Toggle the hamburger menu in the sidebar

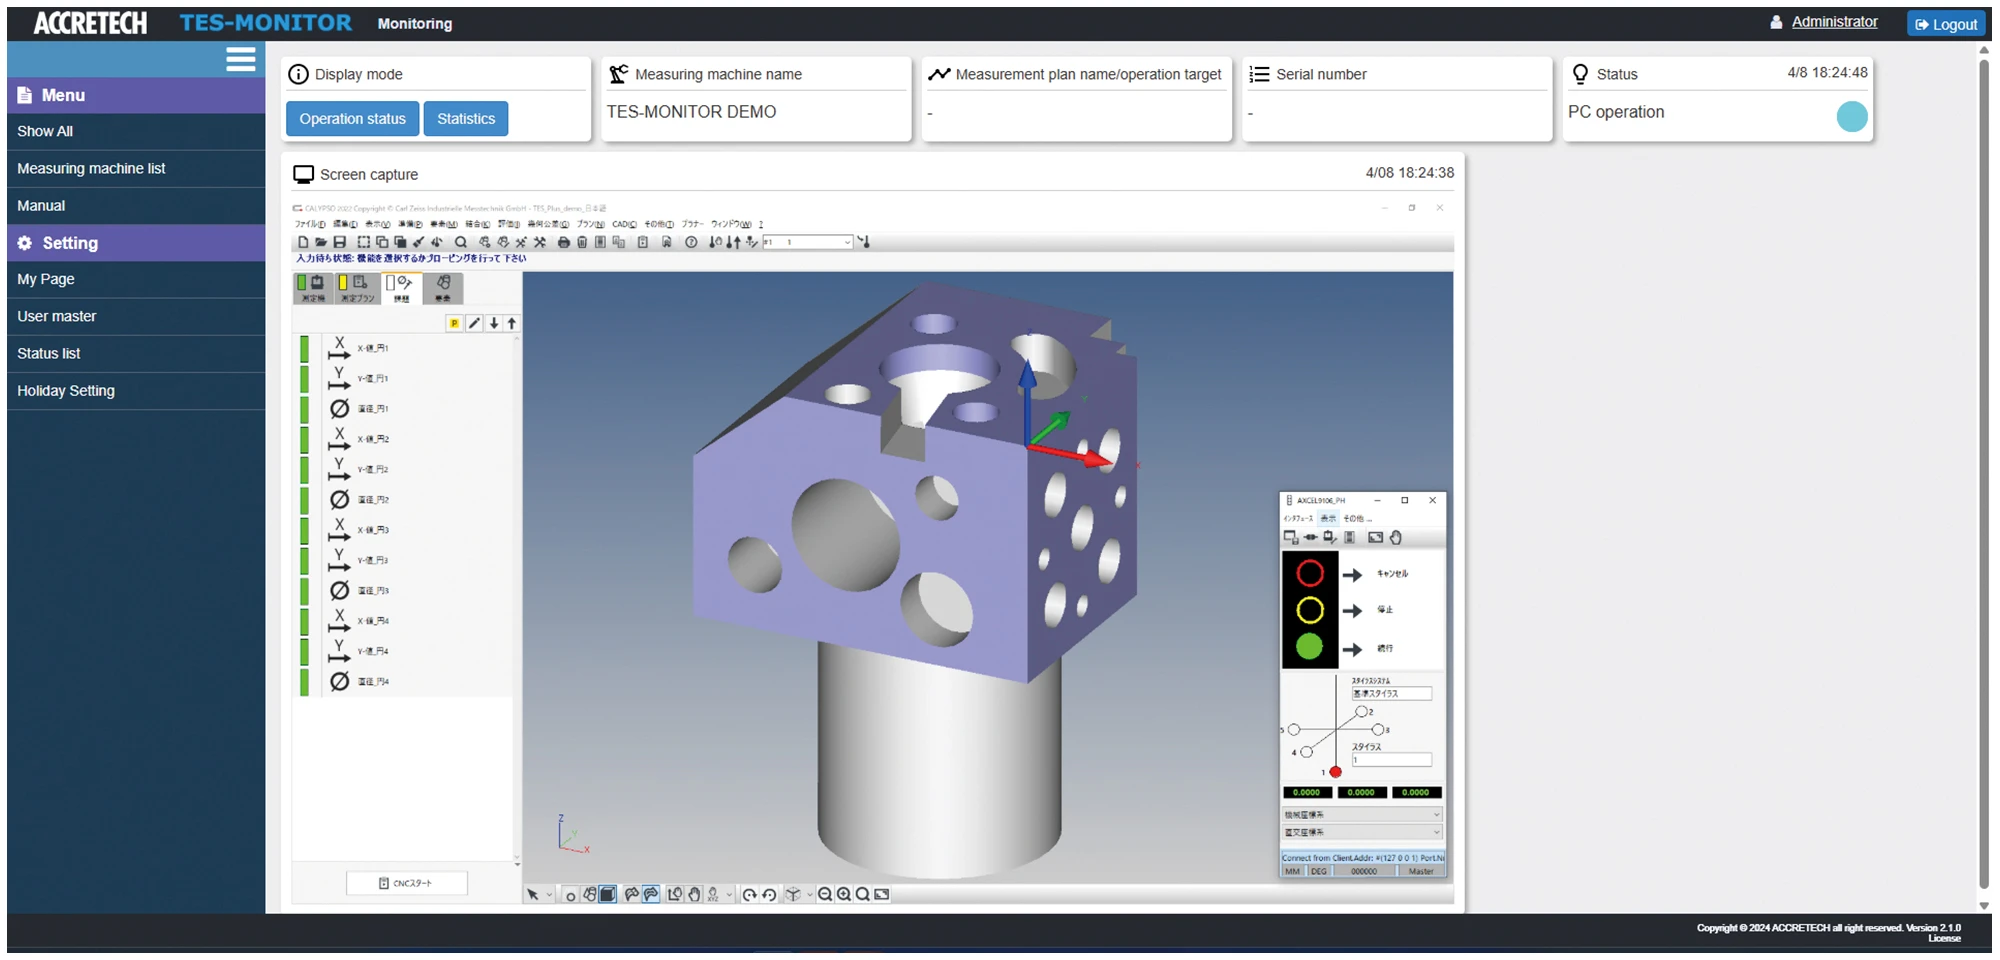point(240,59)
